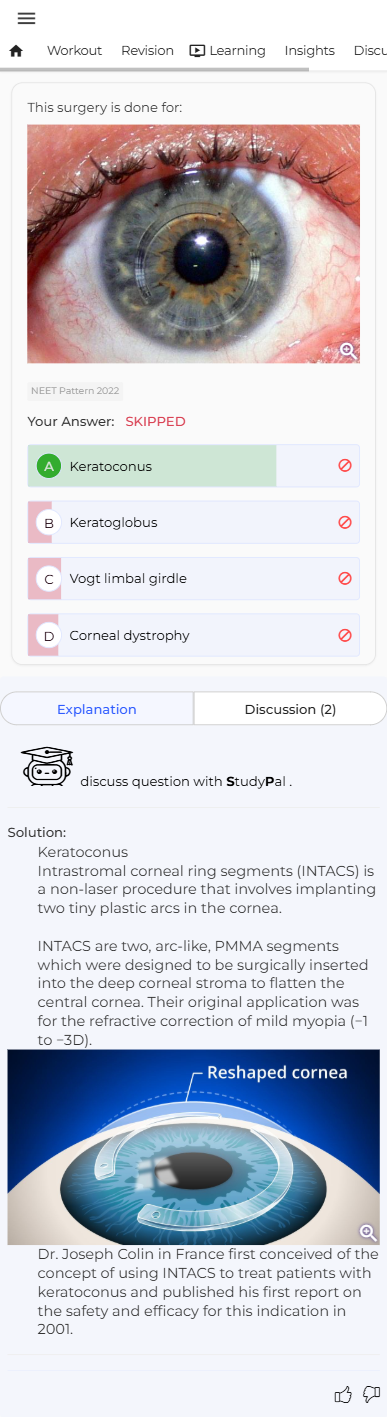387x1417 pixels.
Task: Show the Explanation tab
Action: pos(97,709)
